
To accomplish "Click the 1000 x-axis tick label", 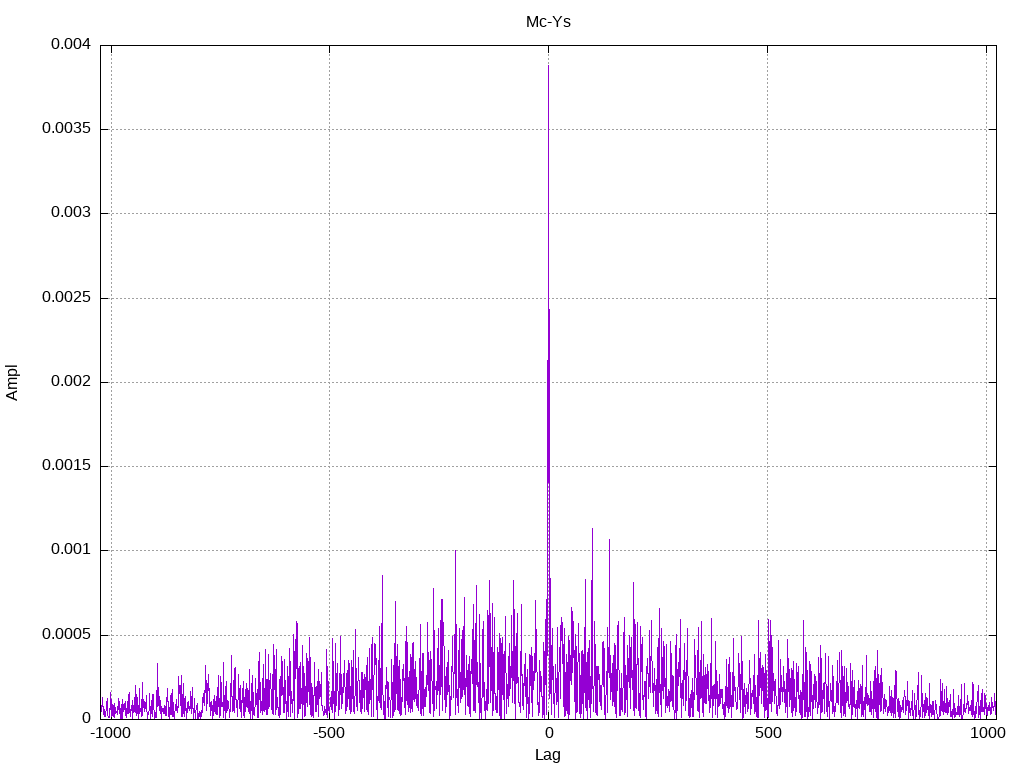I will tap(986, 733).
